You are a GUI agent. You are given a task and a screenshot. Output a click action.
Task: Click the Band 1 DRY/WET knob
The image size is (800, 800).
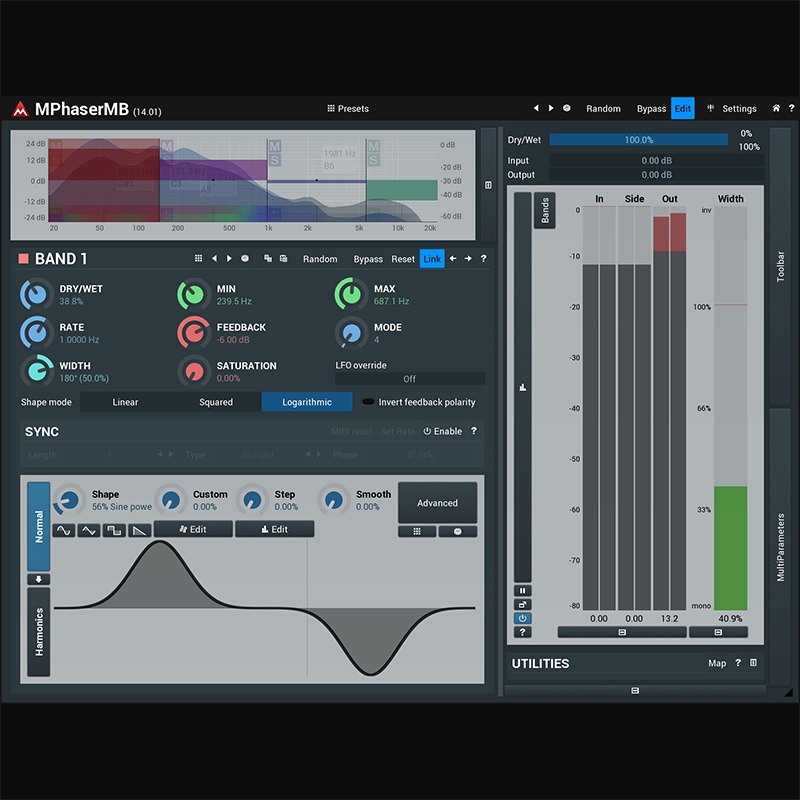(x=37, y=294)
